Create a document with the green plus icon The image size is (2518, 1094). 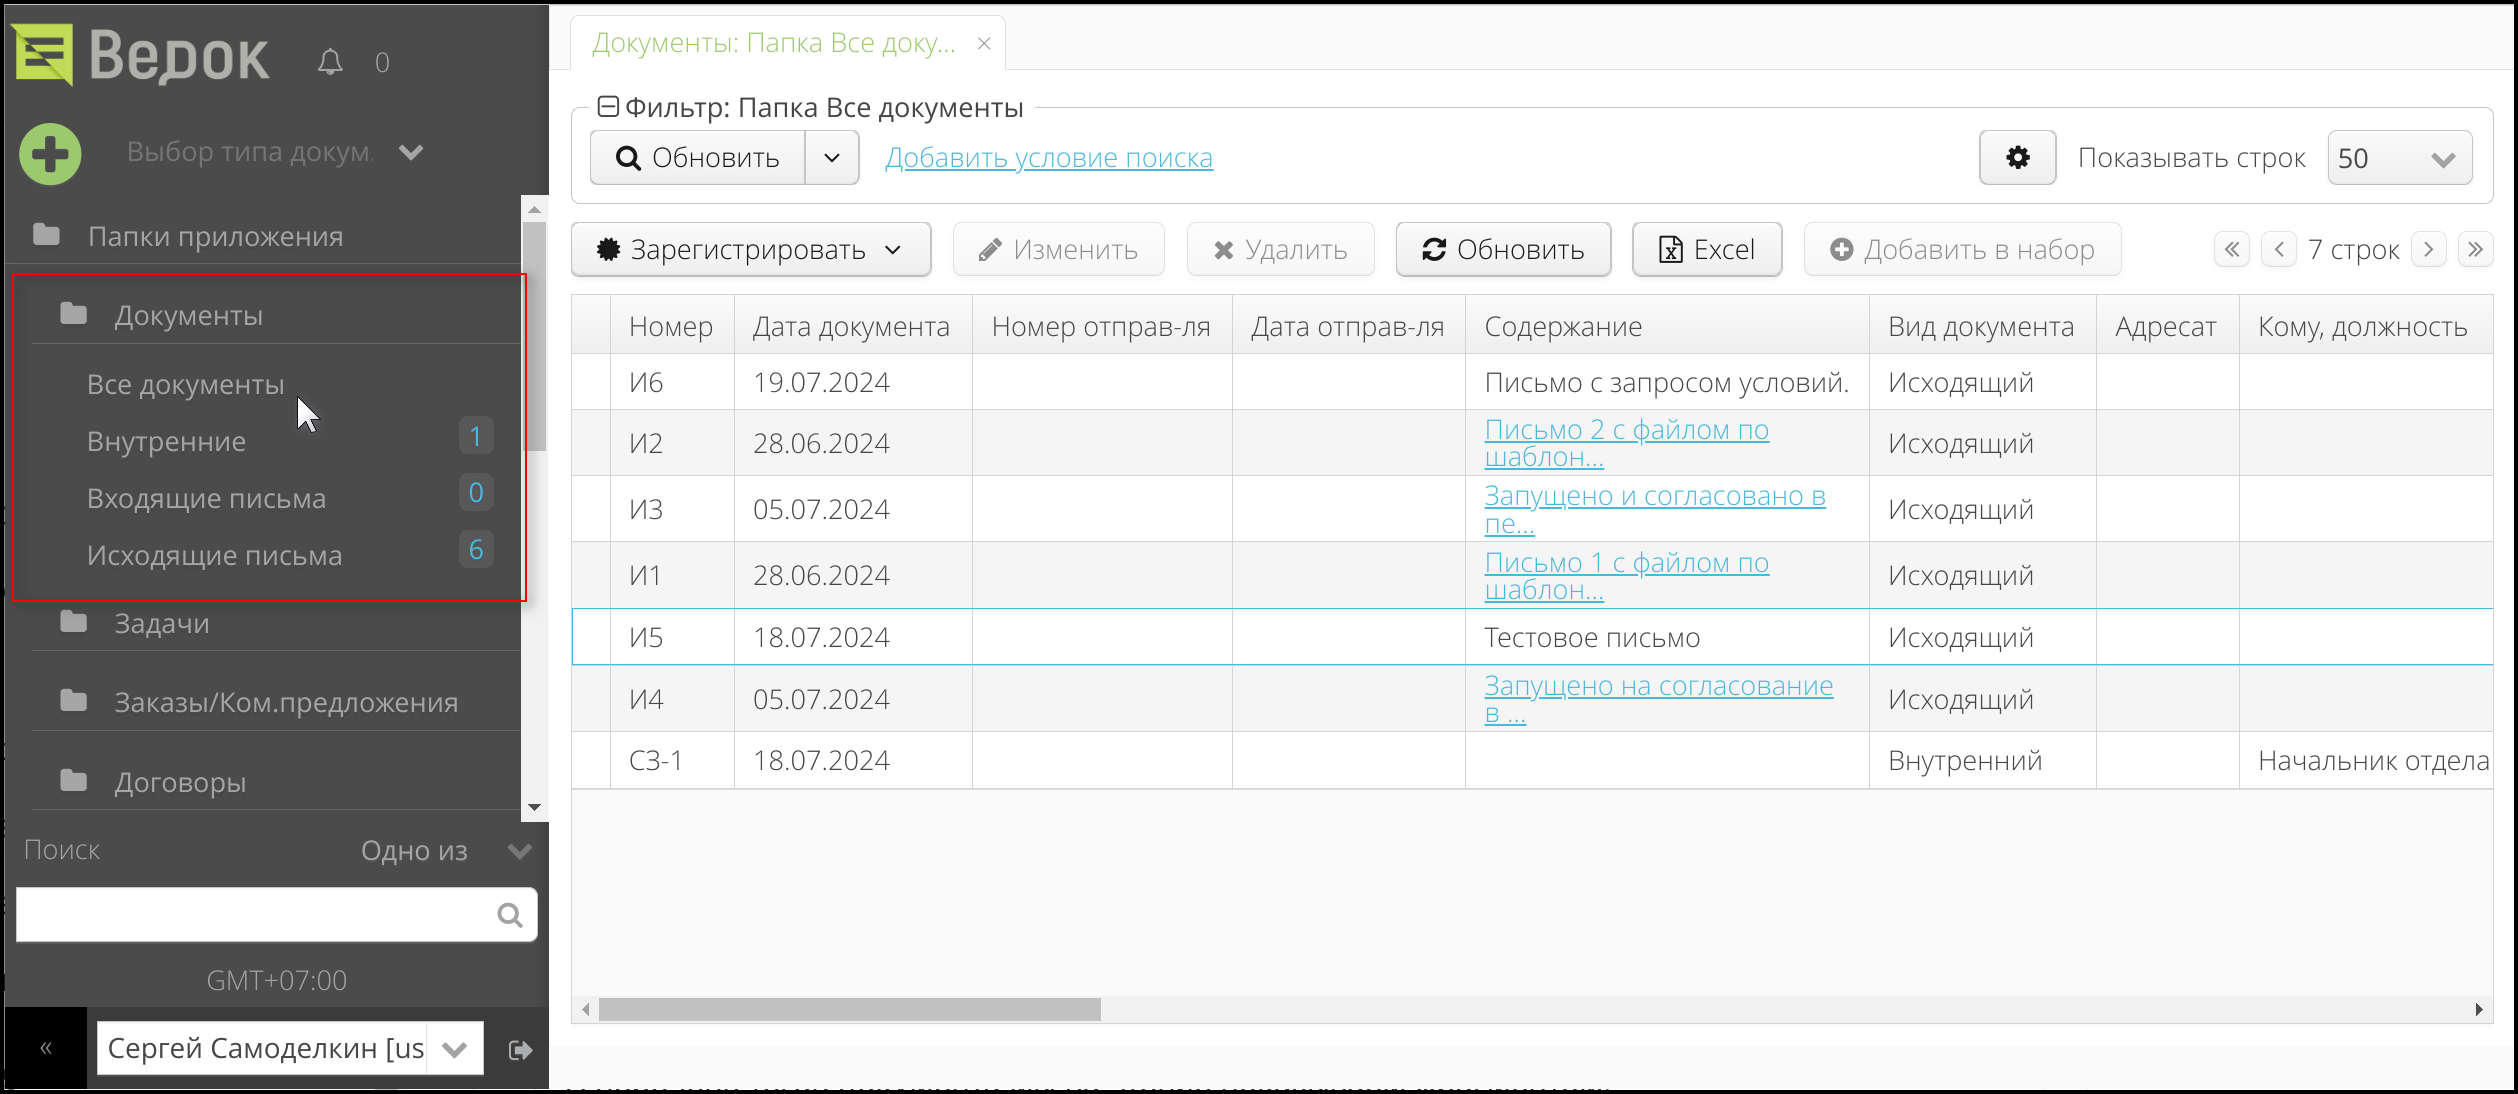click(x=49, y=153)
